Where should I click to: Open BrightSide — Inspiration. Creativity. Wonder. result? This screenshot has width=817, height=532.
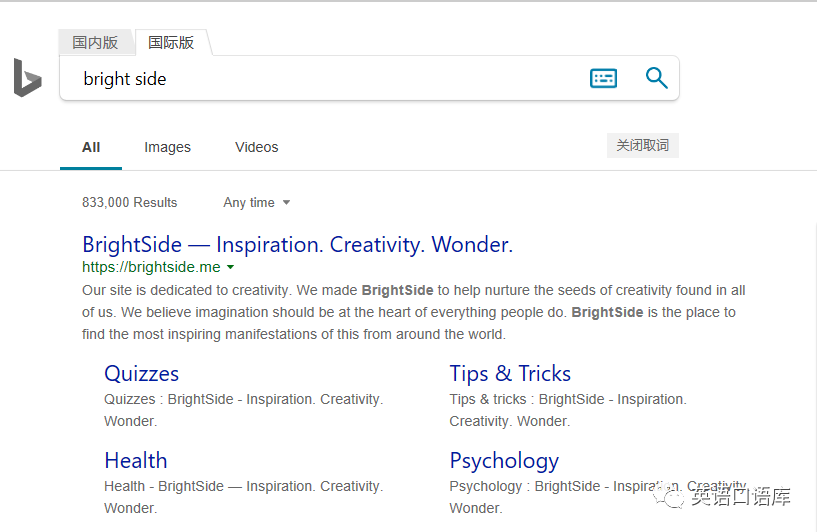[x=298, y=244]
